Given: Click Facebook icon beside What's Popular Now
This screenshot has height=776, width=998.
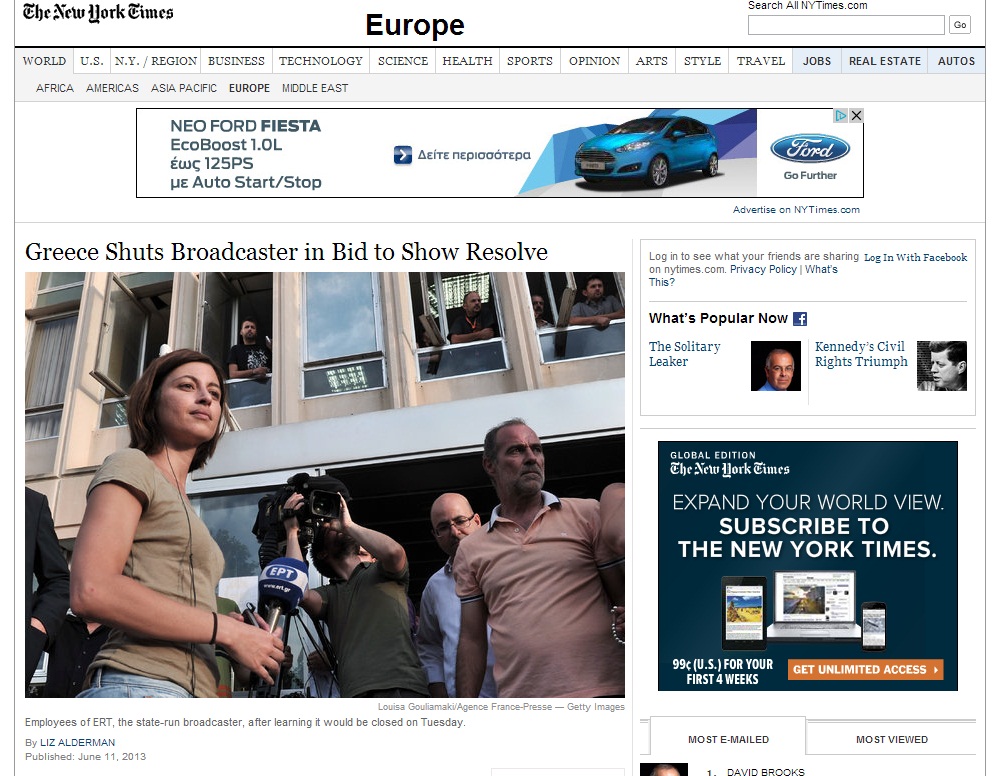Looking at the screenshot, I should pos(800,319).
